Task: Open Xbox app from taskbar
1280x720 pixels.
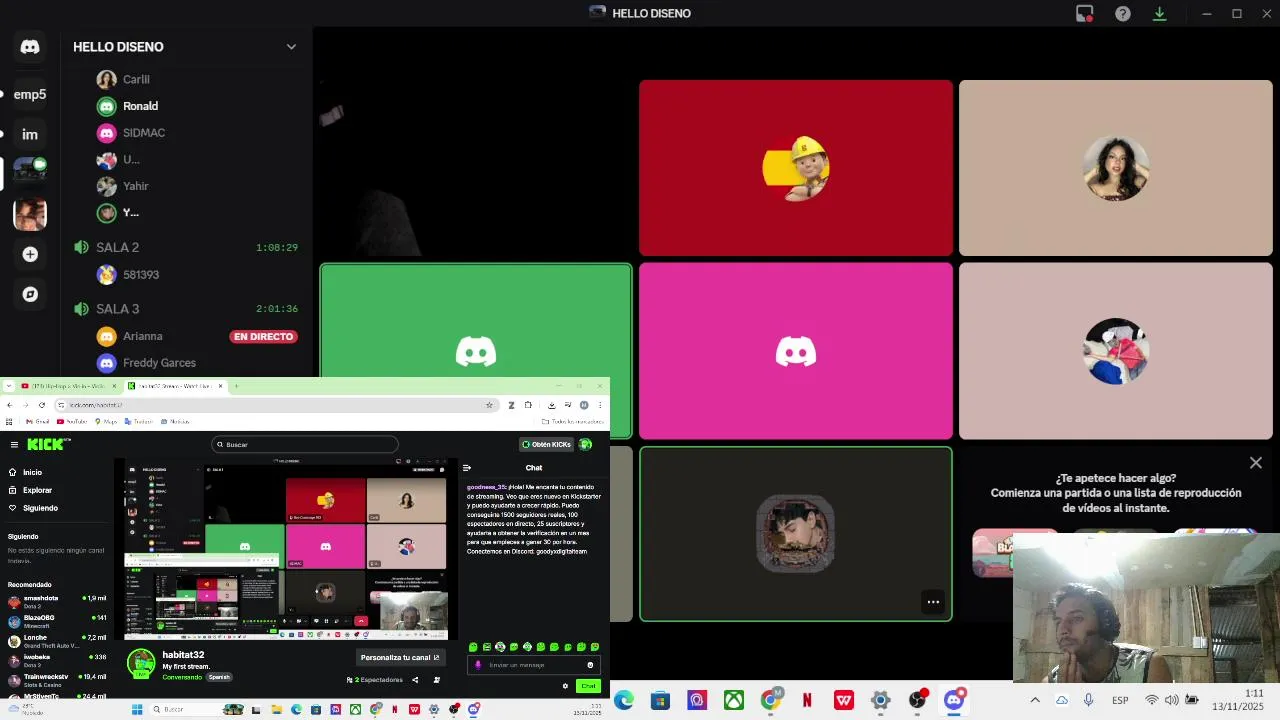Action: pyautogui.click(x=734, y=701)
